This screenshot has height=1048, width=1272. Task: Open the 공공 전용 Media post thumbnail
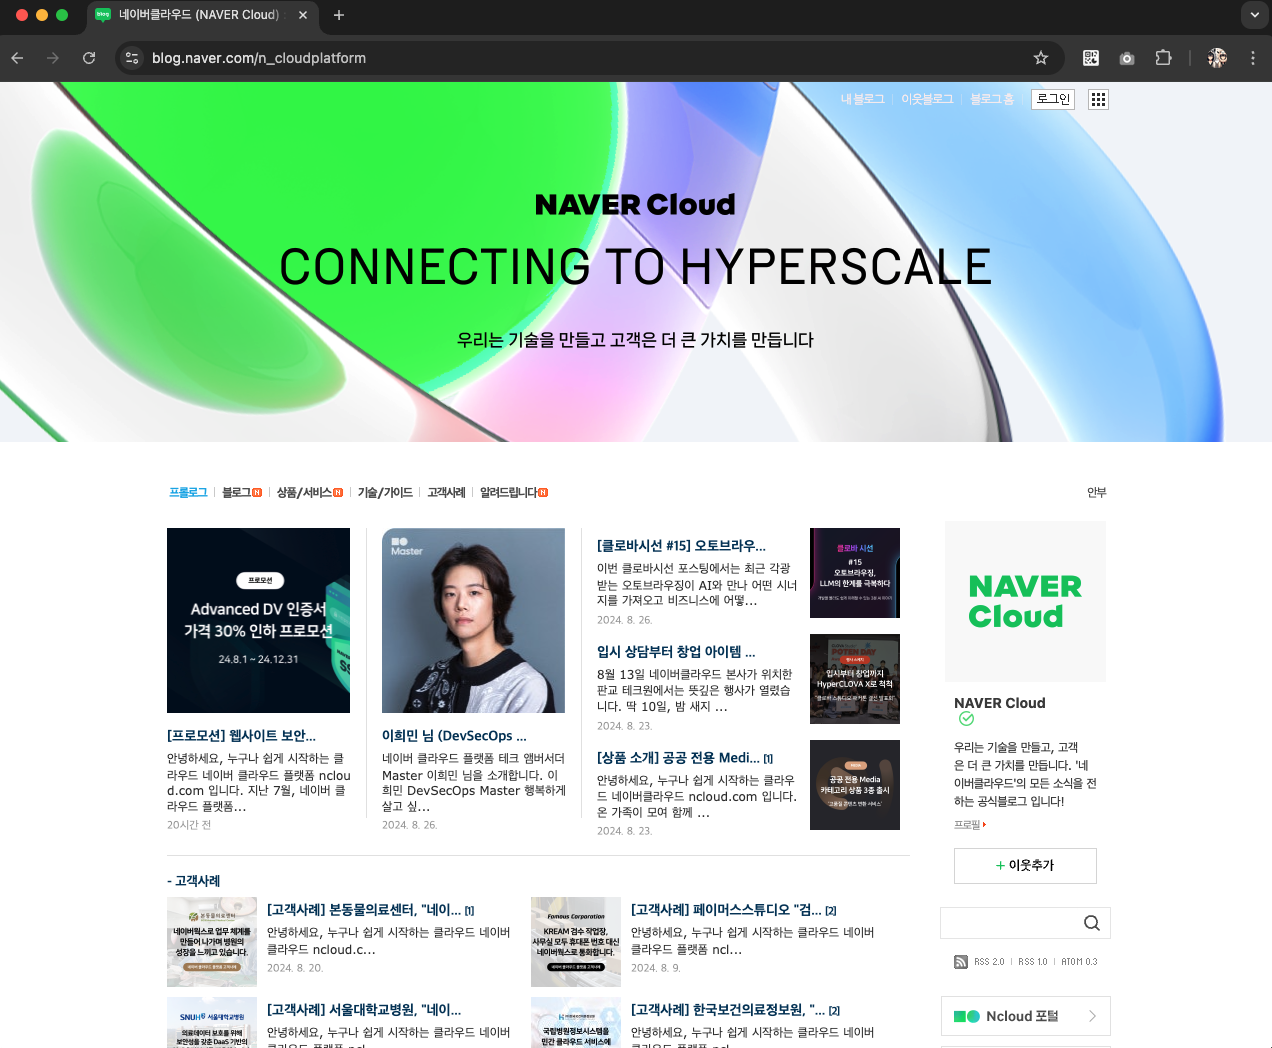coord(855,785)
